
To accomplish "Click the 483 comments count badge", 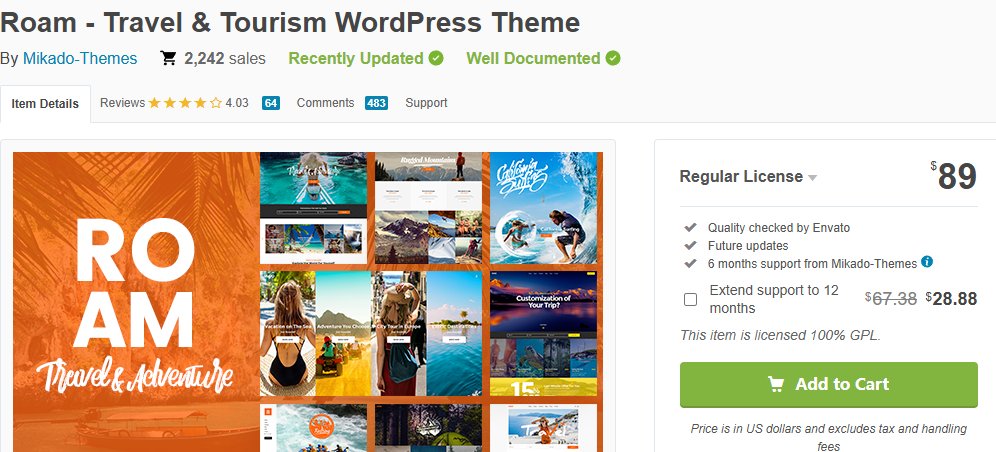I will pyautogui.click(x=377, y=103).
